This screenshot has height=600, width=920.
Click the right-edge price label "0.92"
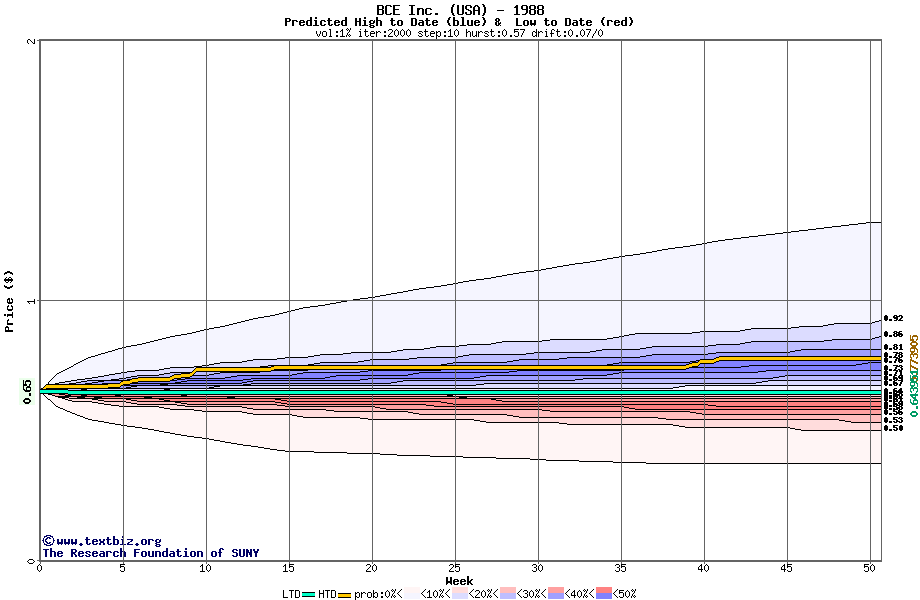click(x=894, y=318)
